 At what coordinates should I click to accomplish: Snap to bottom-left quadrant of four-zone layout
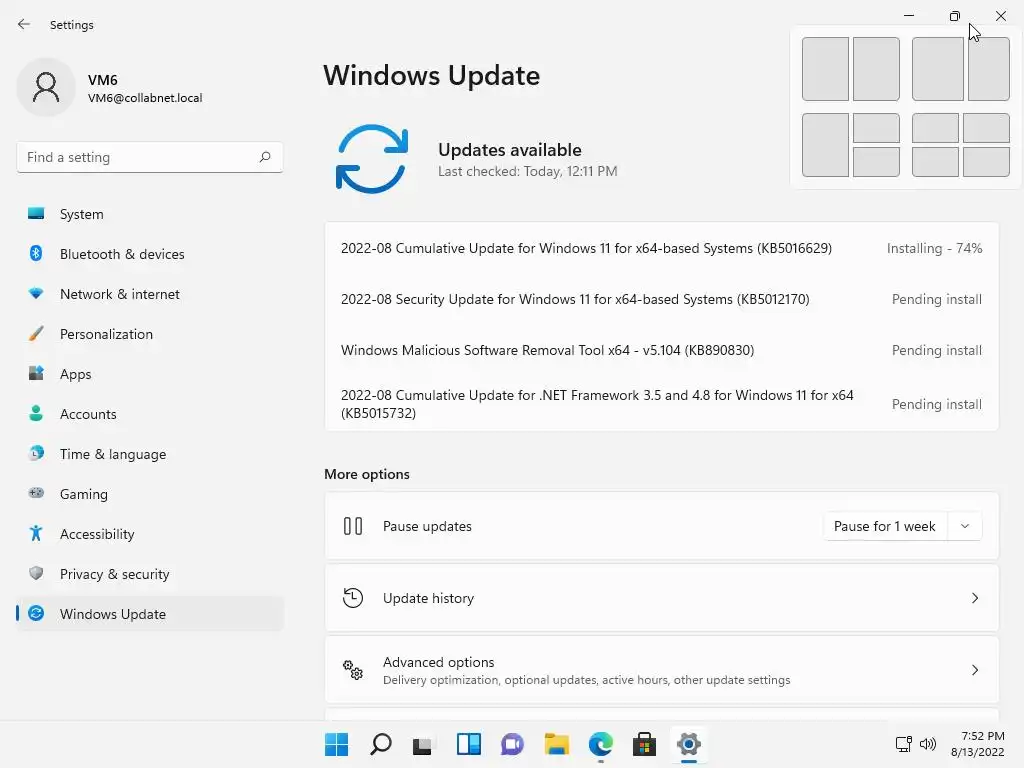pyautogui.click(x=935, y=162)
